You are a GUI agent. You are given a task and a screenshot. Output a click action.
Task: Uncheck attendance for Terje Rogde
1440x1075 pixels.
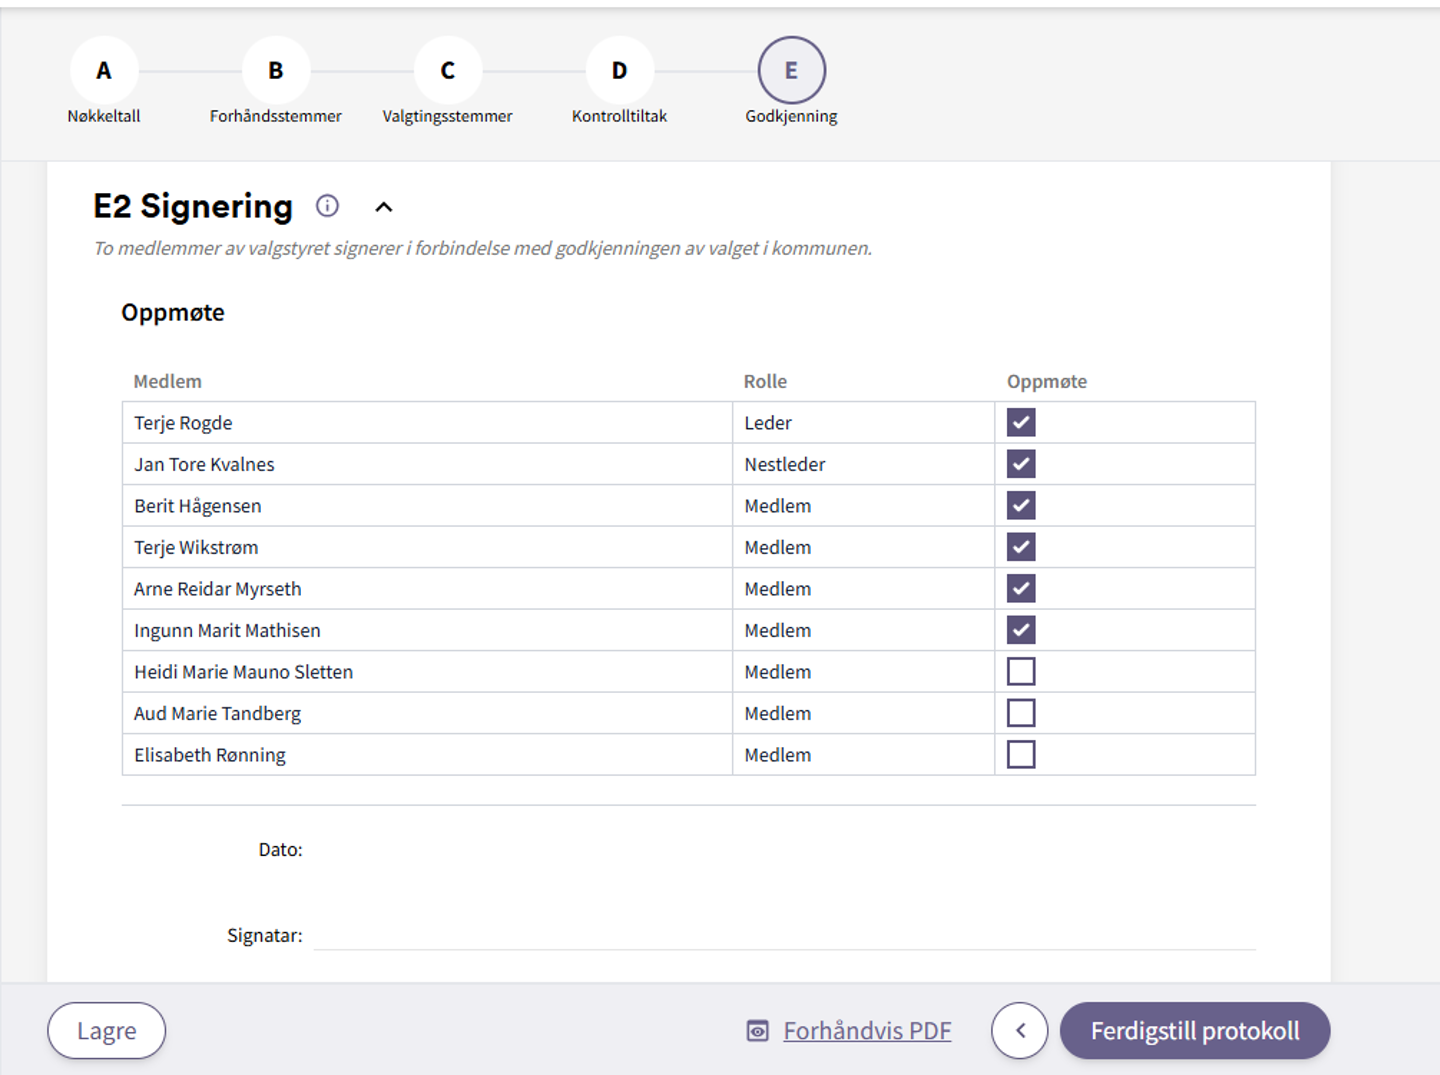[x=1021, y=423]
